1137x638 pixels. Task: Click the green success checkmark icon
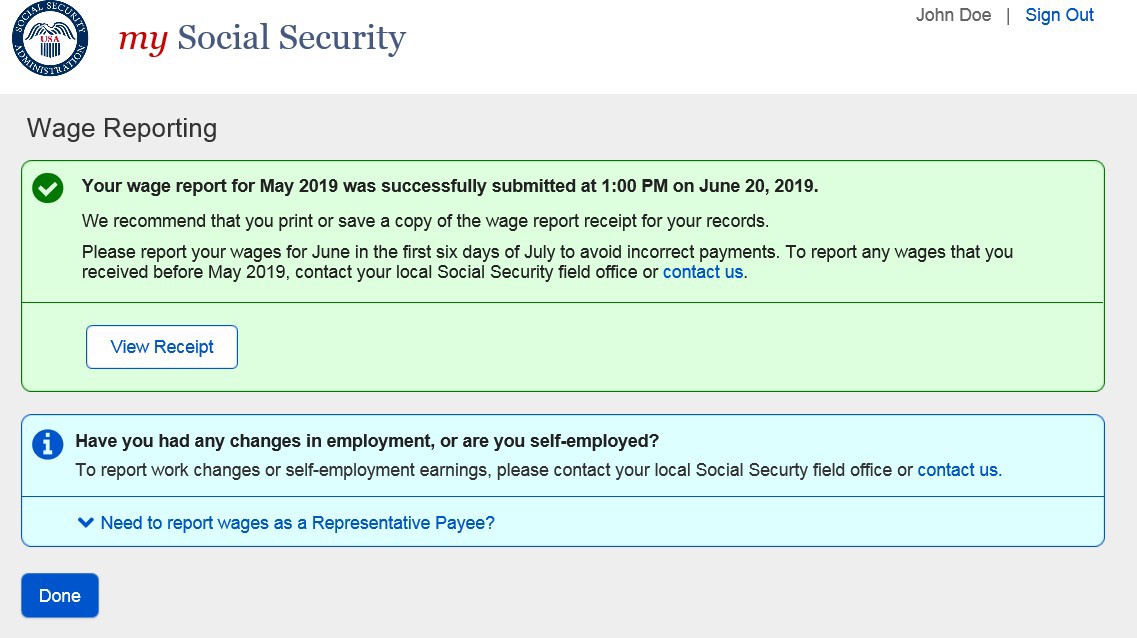click(x=47, y=188)
